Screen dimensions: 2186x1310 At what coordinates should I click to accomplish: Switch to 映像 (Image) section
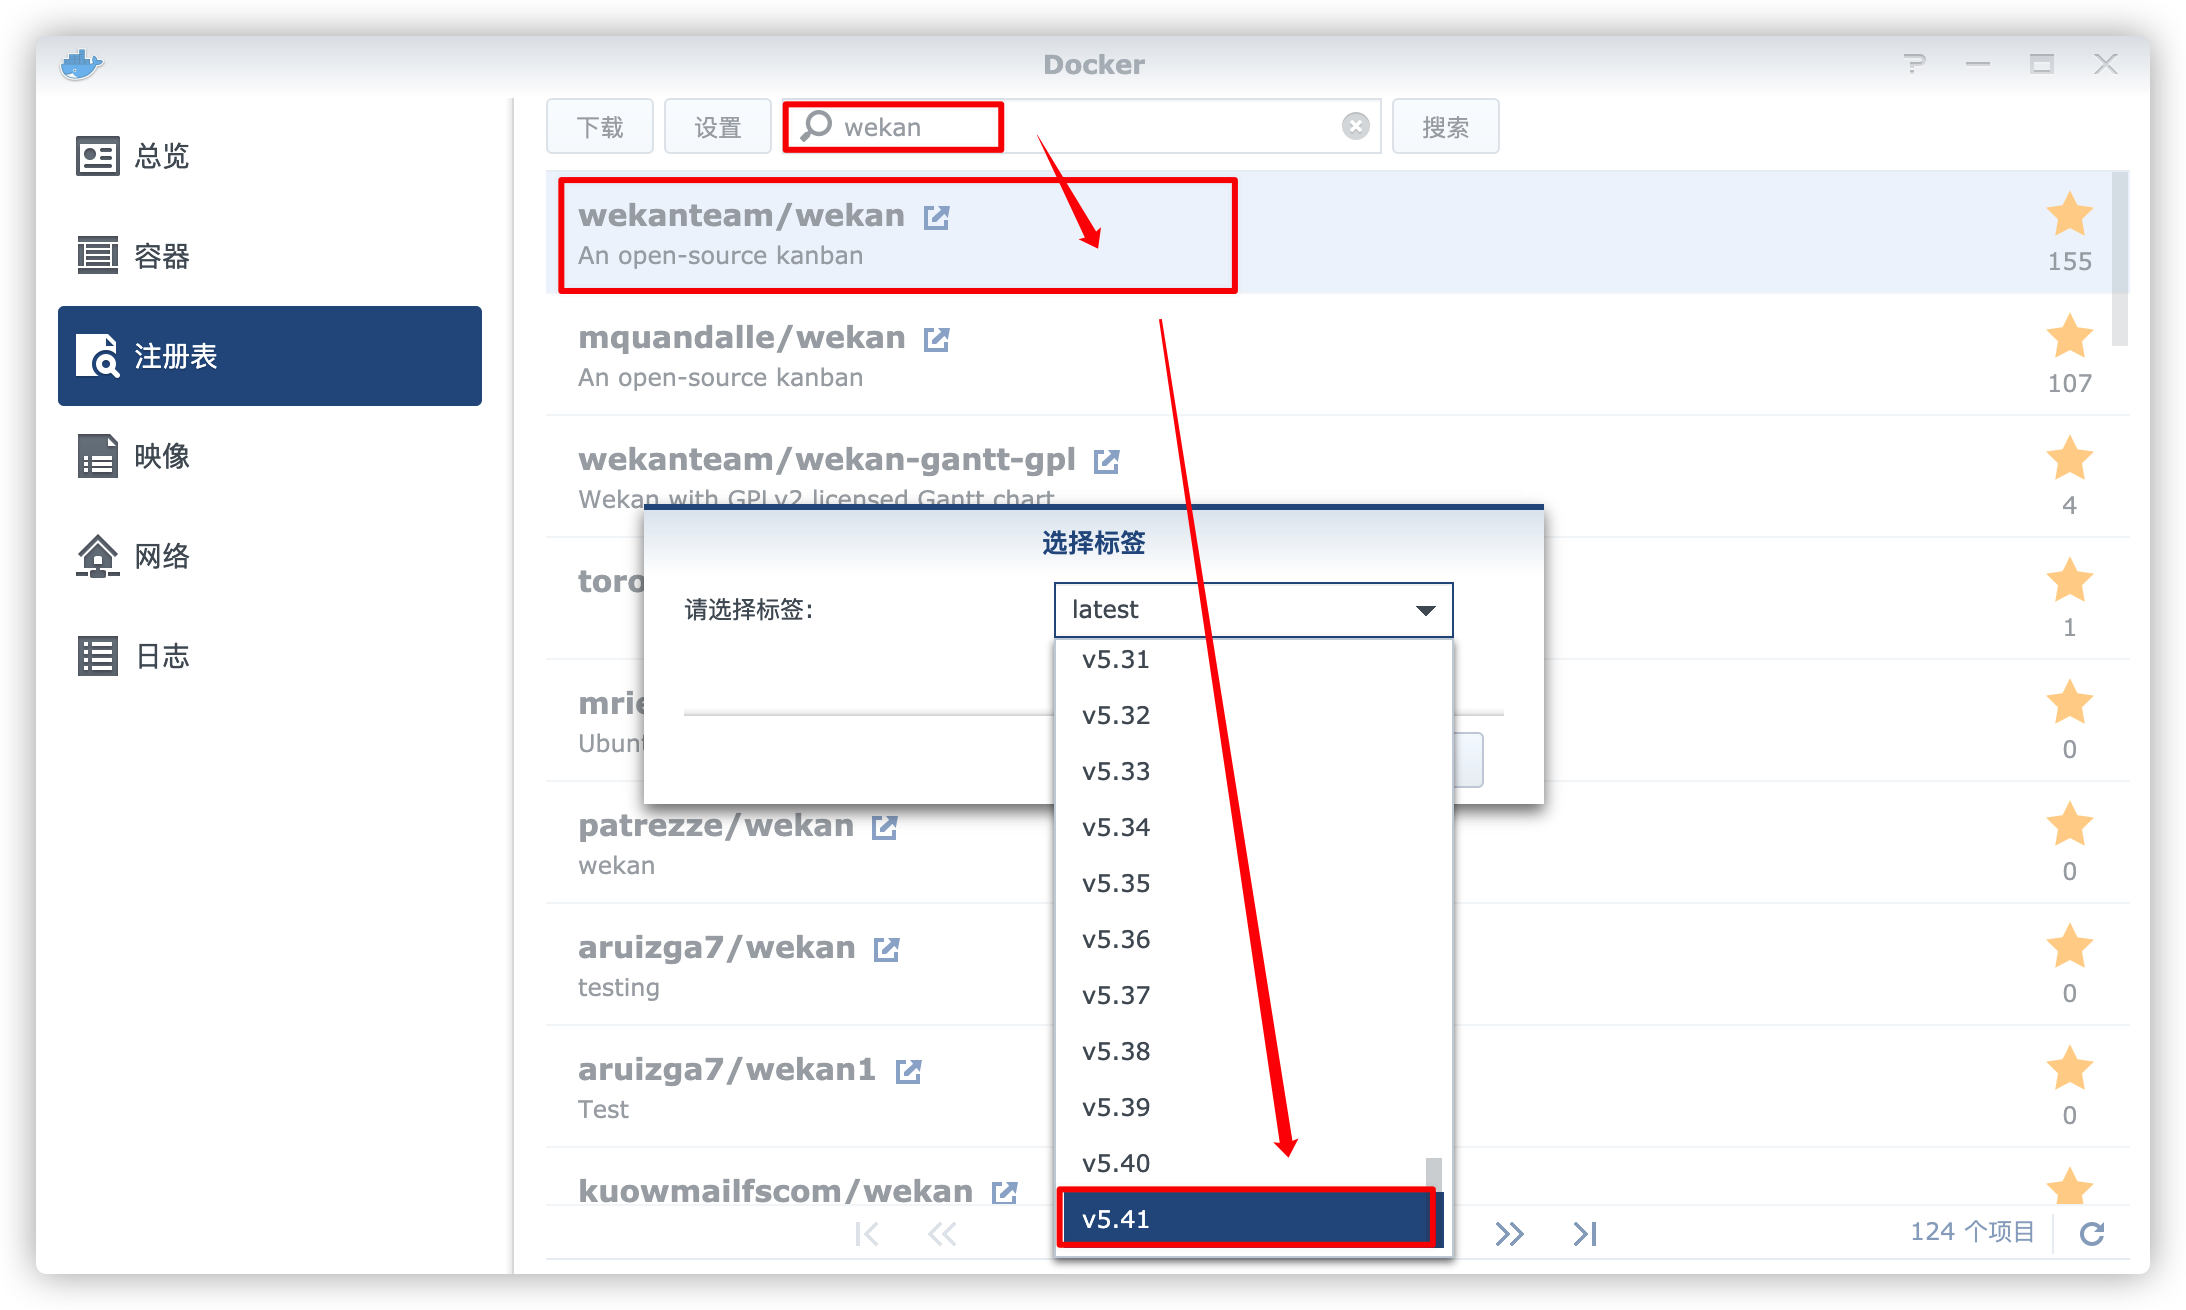(x=160, y=456)
